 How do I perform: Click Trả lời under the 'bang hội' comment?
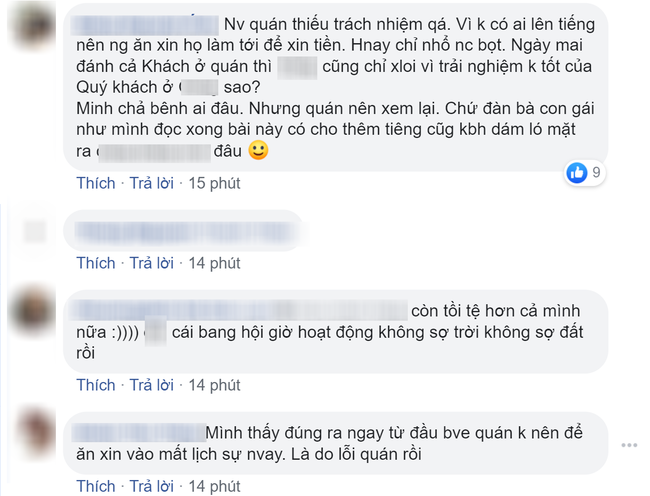tap(152, 385)
